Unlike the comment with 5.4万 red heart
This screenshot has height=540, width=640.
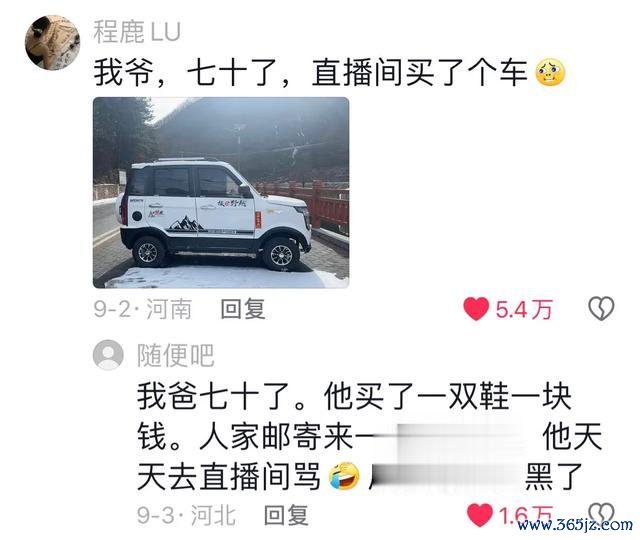[x=476, y=309]
